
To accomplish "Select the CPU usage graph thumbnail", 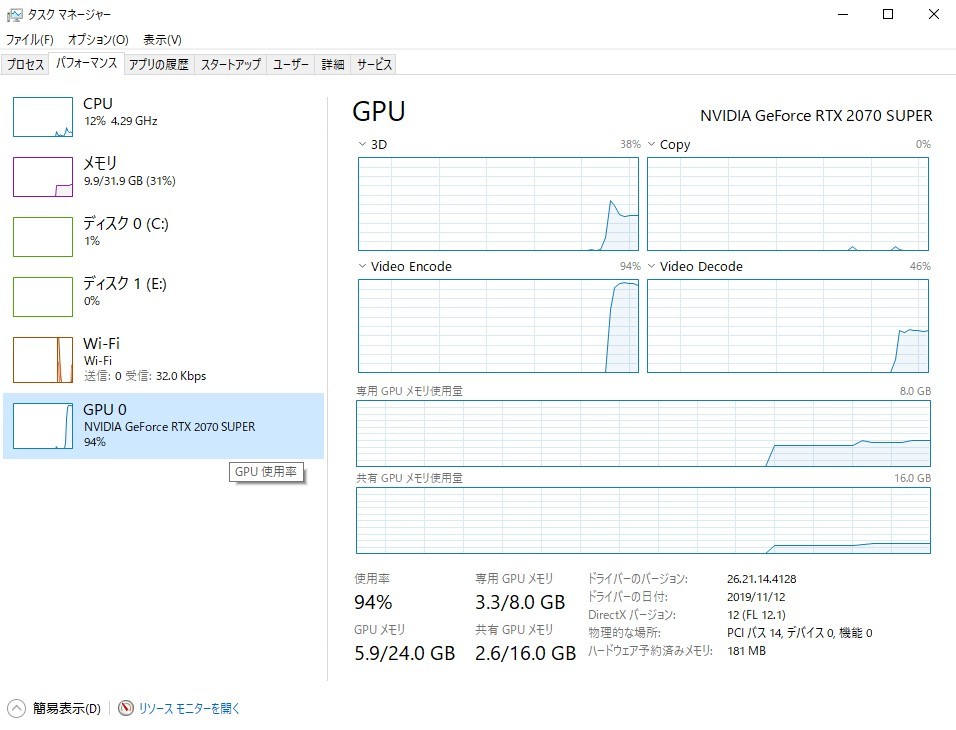I will click(x=43, y=116).
